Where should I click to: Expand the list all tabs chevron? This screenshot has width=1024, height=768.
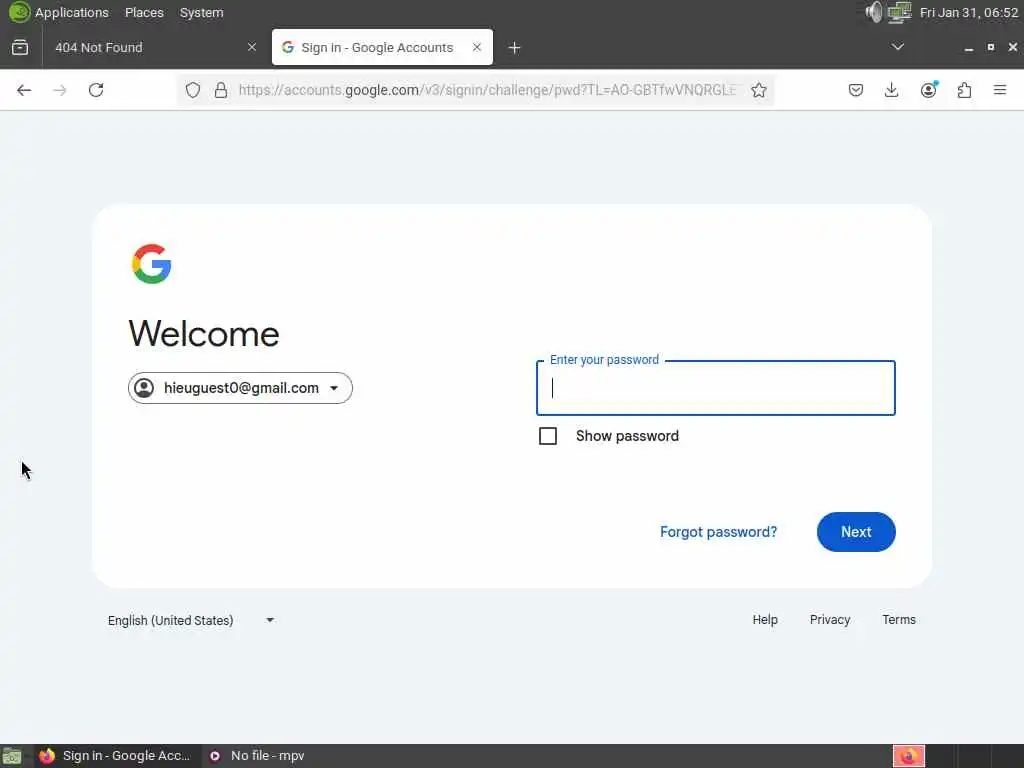click(898, 47)
